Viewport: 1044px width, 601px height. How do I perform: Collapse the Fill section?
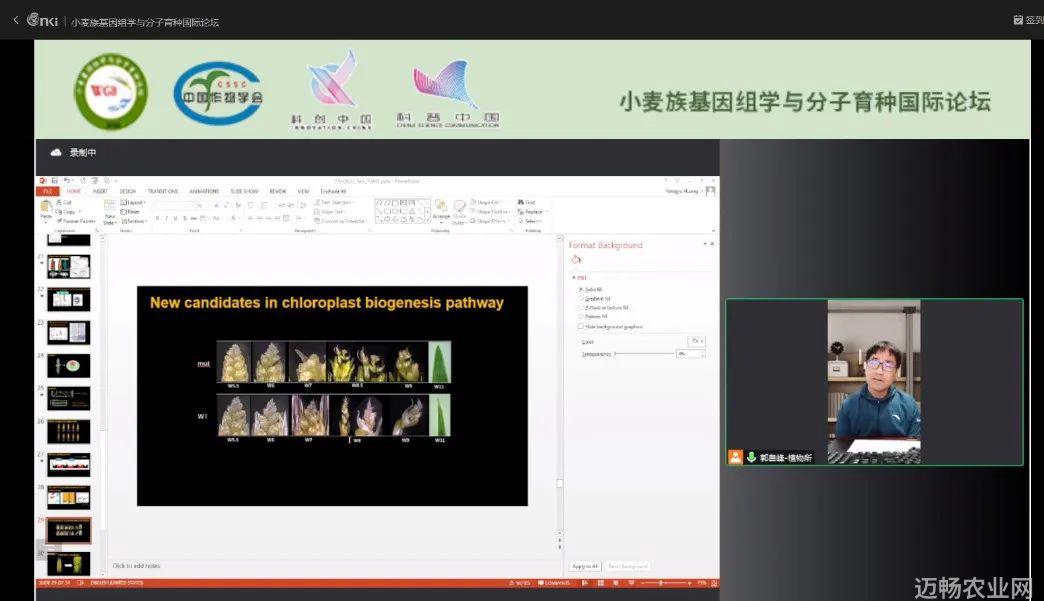pyautogui.click(x=574, y=278)
